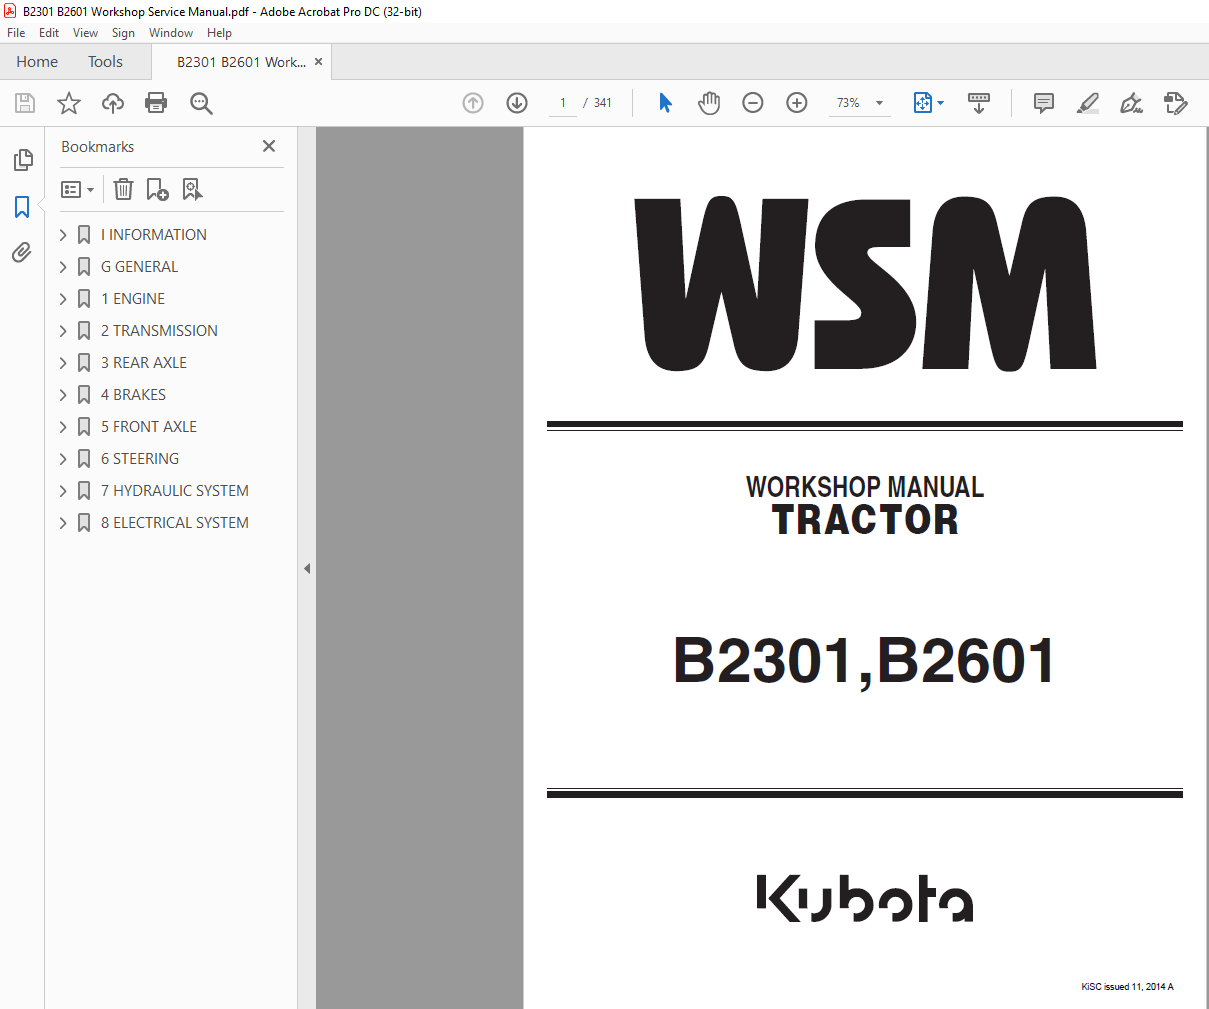Jump to 7 HYDRAULIC SYSTEM bookmark text
The width and height of the screenshot is (1209, 1009).
[175, 491]
